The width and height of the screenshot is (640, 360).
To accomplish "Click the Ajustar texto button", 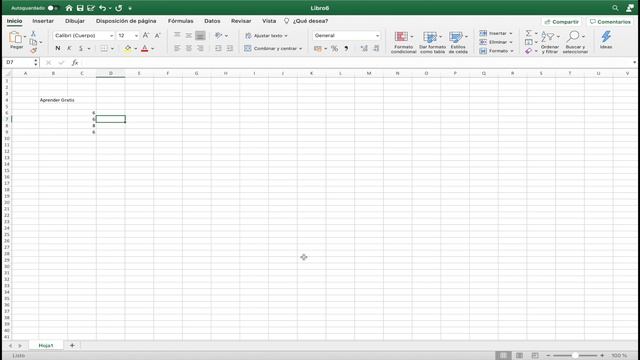I will coord(266,36).
